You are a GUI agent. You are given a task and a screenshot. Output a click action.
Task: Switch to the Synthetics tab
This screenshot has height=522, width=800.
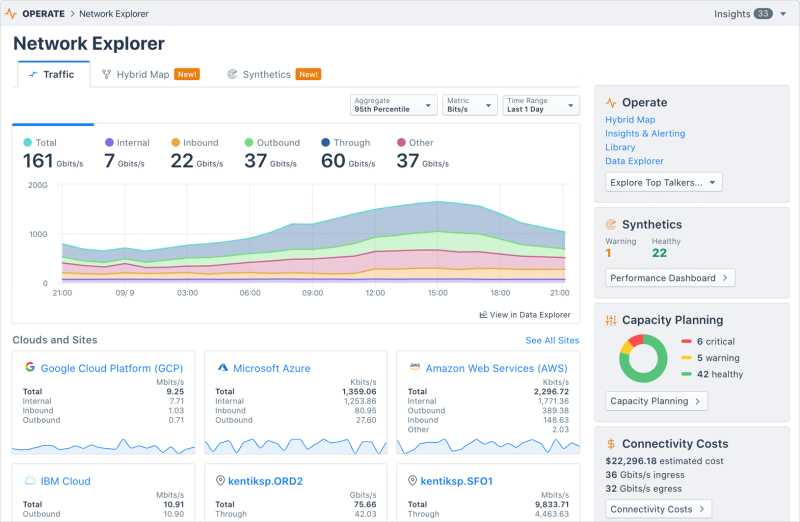click(x=274, y=74)
